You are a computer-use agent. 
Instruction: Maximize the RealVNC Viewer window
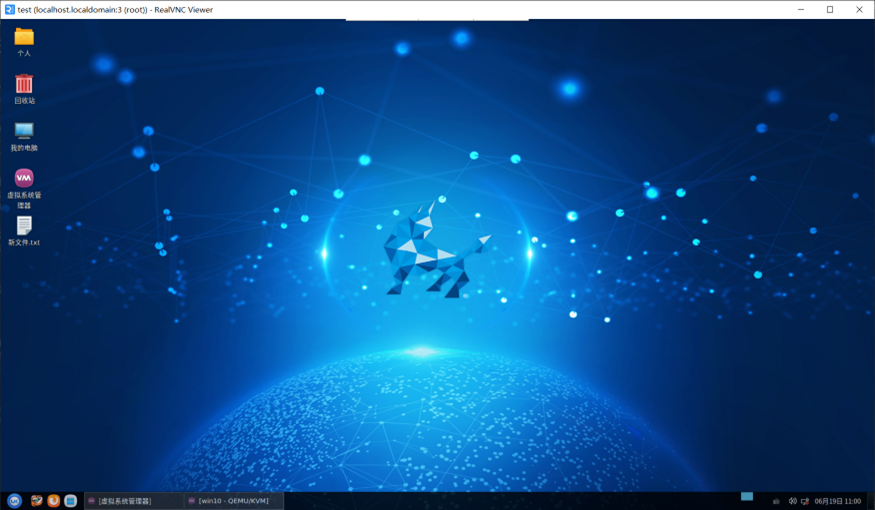(x=830, y=9)
